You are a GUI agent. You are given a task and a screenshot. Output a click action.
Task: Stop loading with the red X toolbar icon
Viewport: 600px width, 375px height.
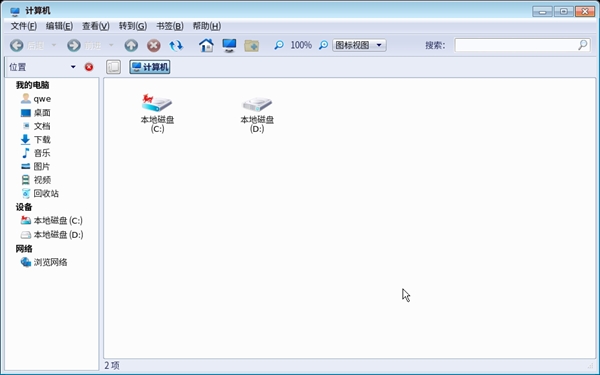pos(154,46)
